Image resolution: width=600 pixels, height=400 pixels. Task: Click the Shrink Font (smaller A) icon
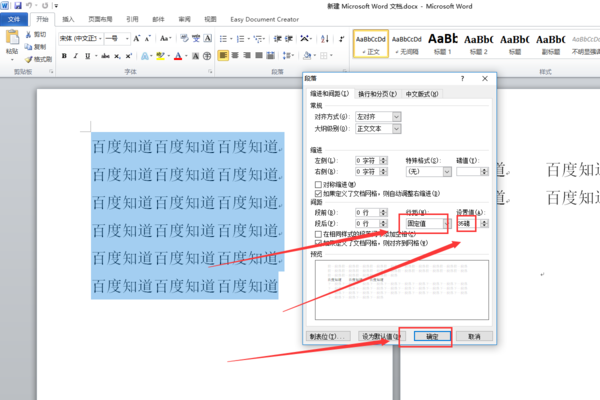148,38
